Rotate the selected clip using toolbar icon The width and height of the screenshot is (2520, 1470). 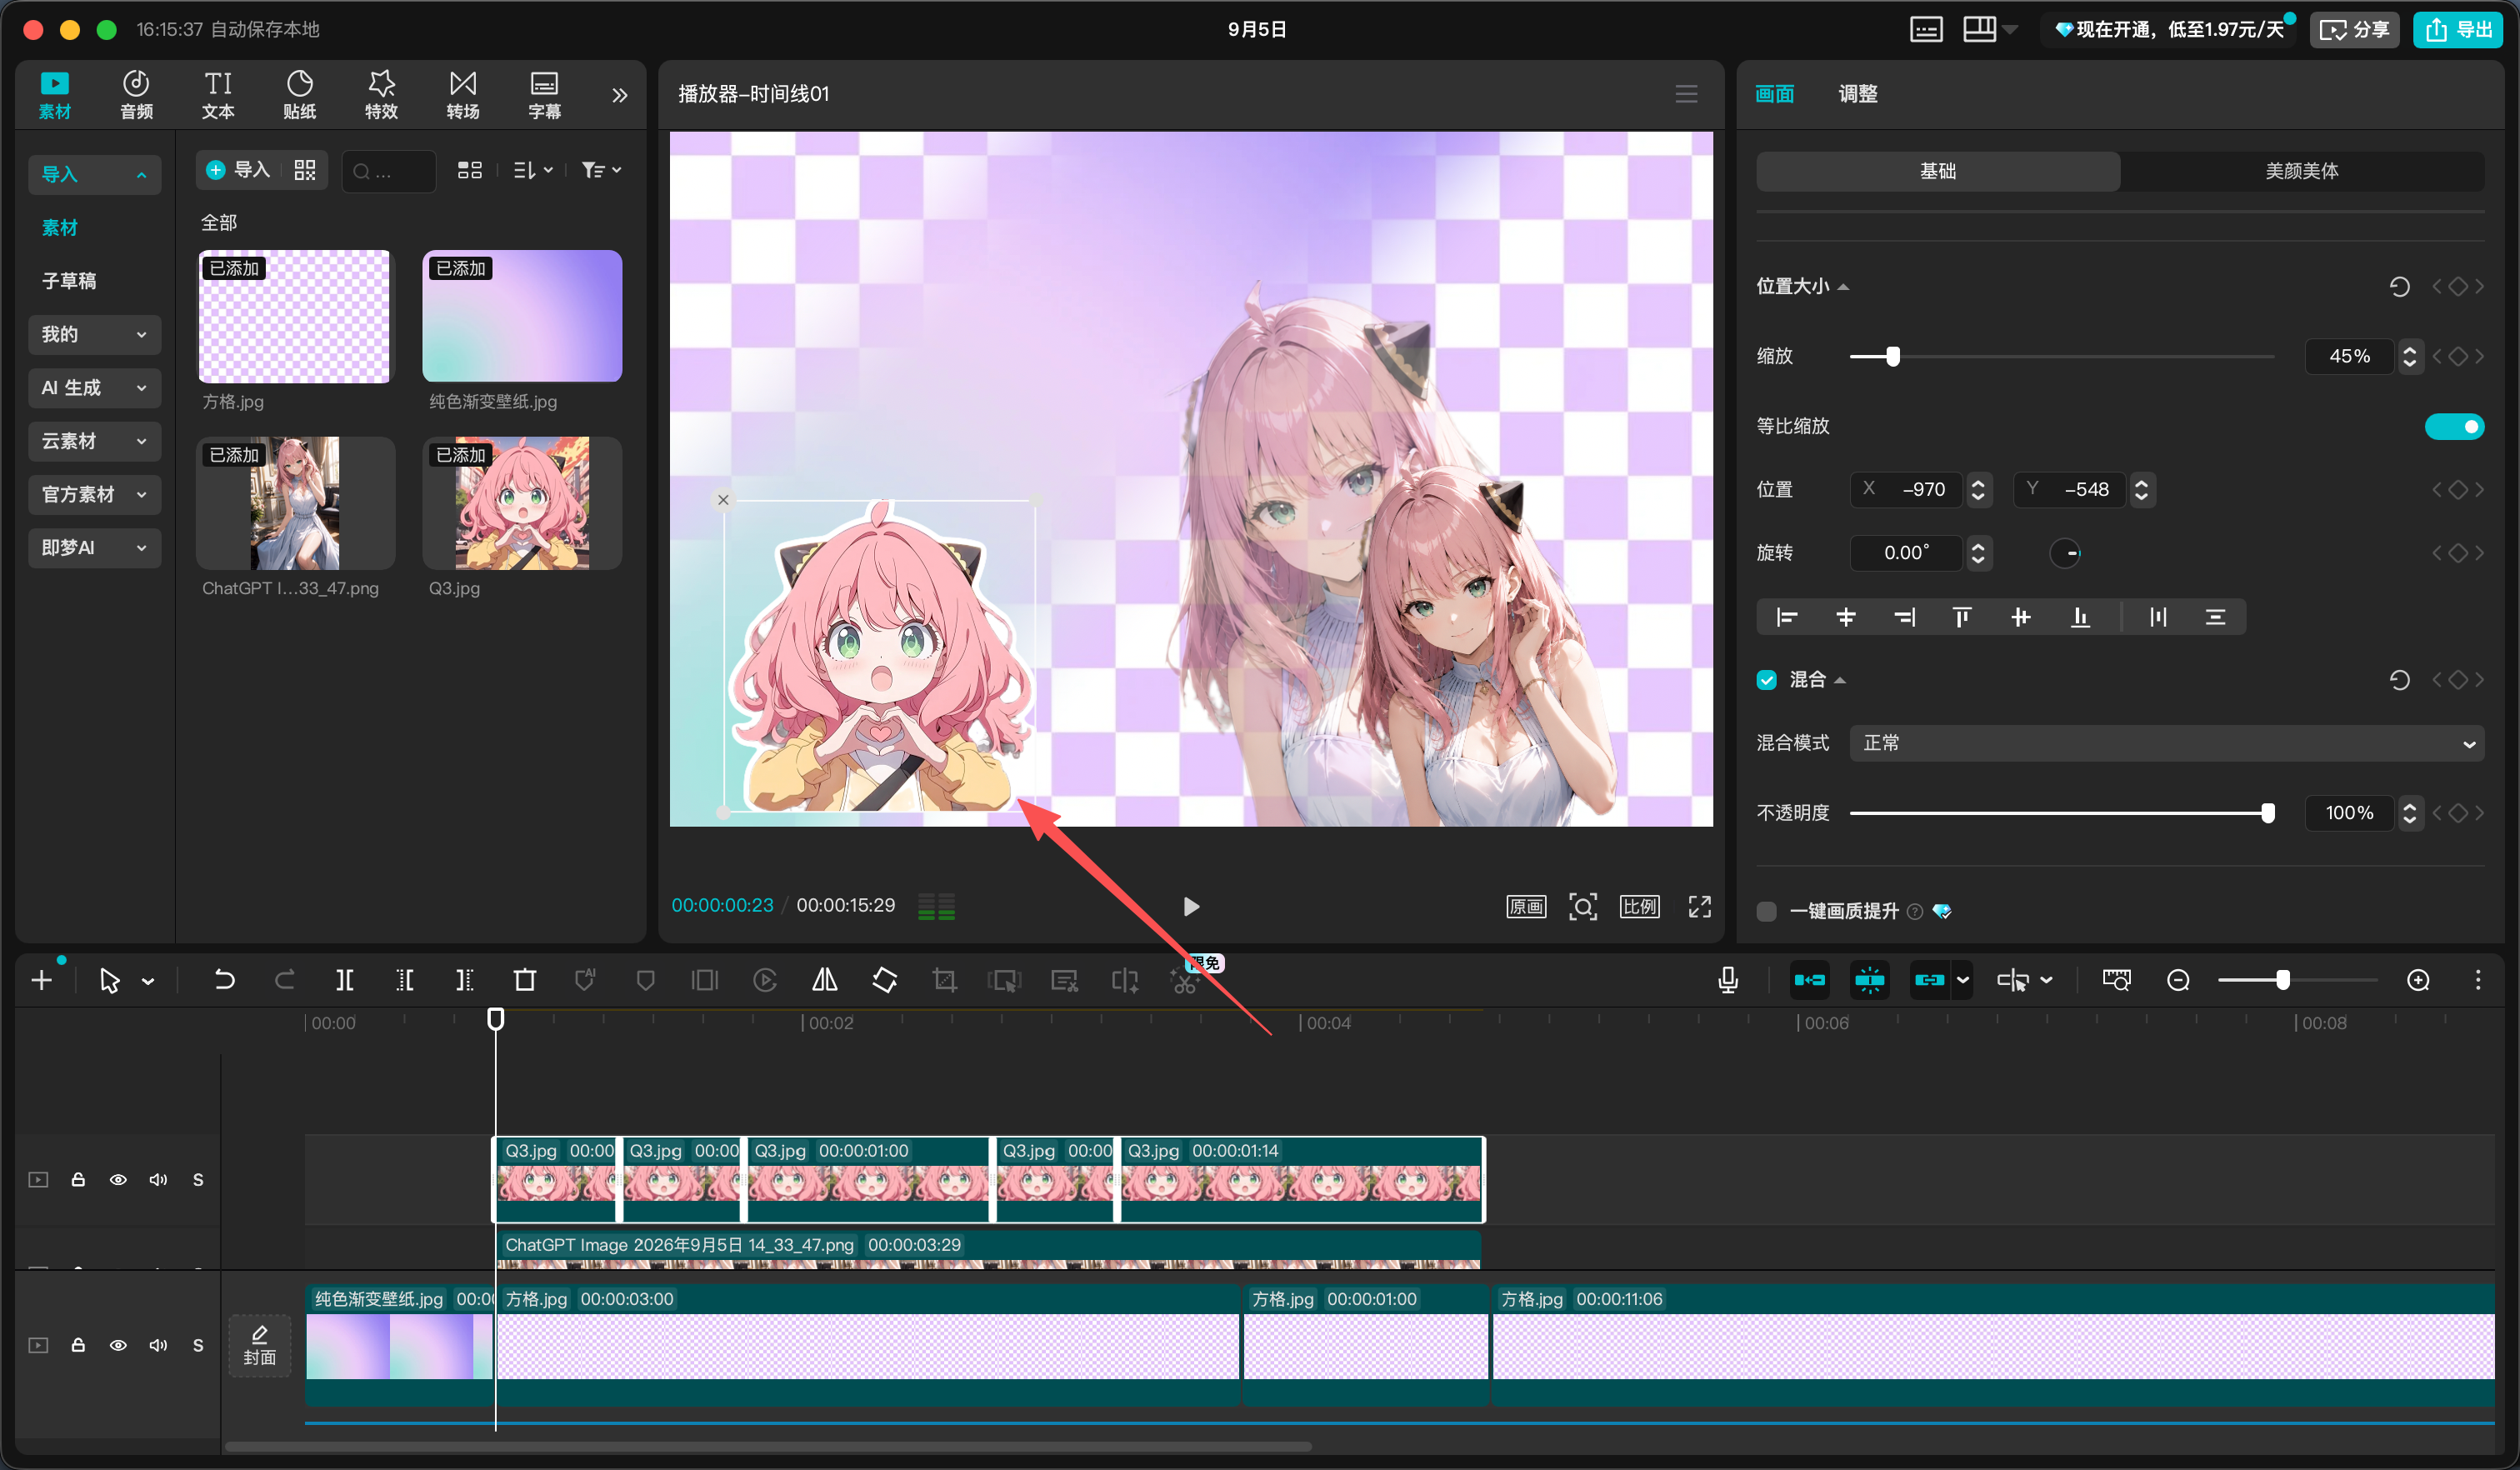click(884, 980)
